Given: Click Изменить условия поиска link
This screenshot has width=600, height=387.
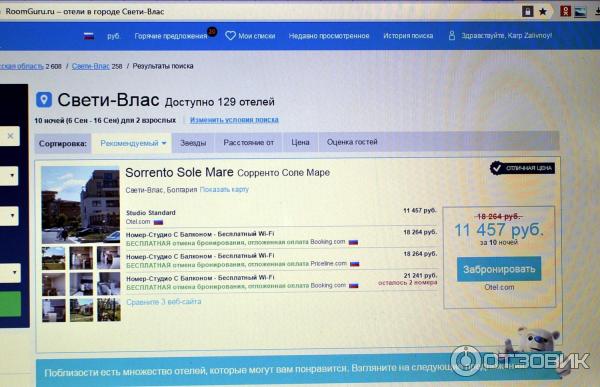Looking at the screenshot, I should (x=234, y=120).
